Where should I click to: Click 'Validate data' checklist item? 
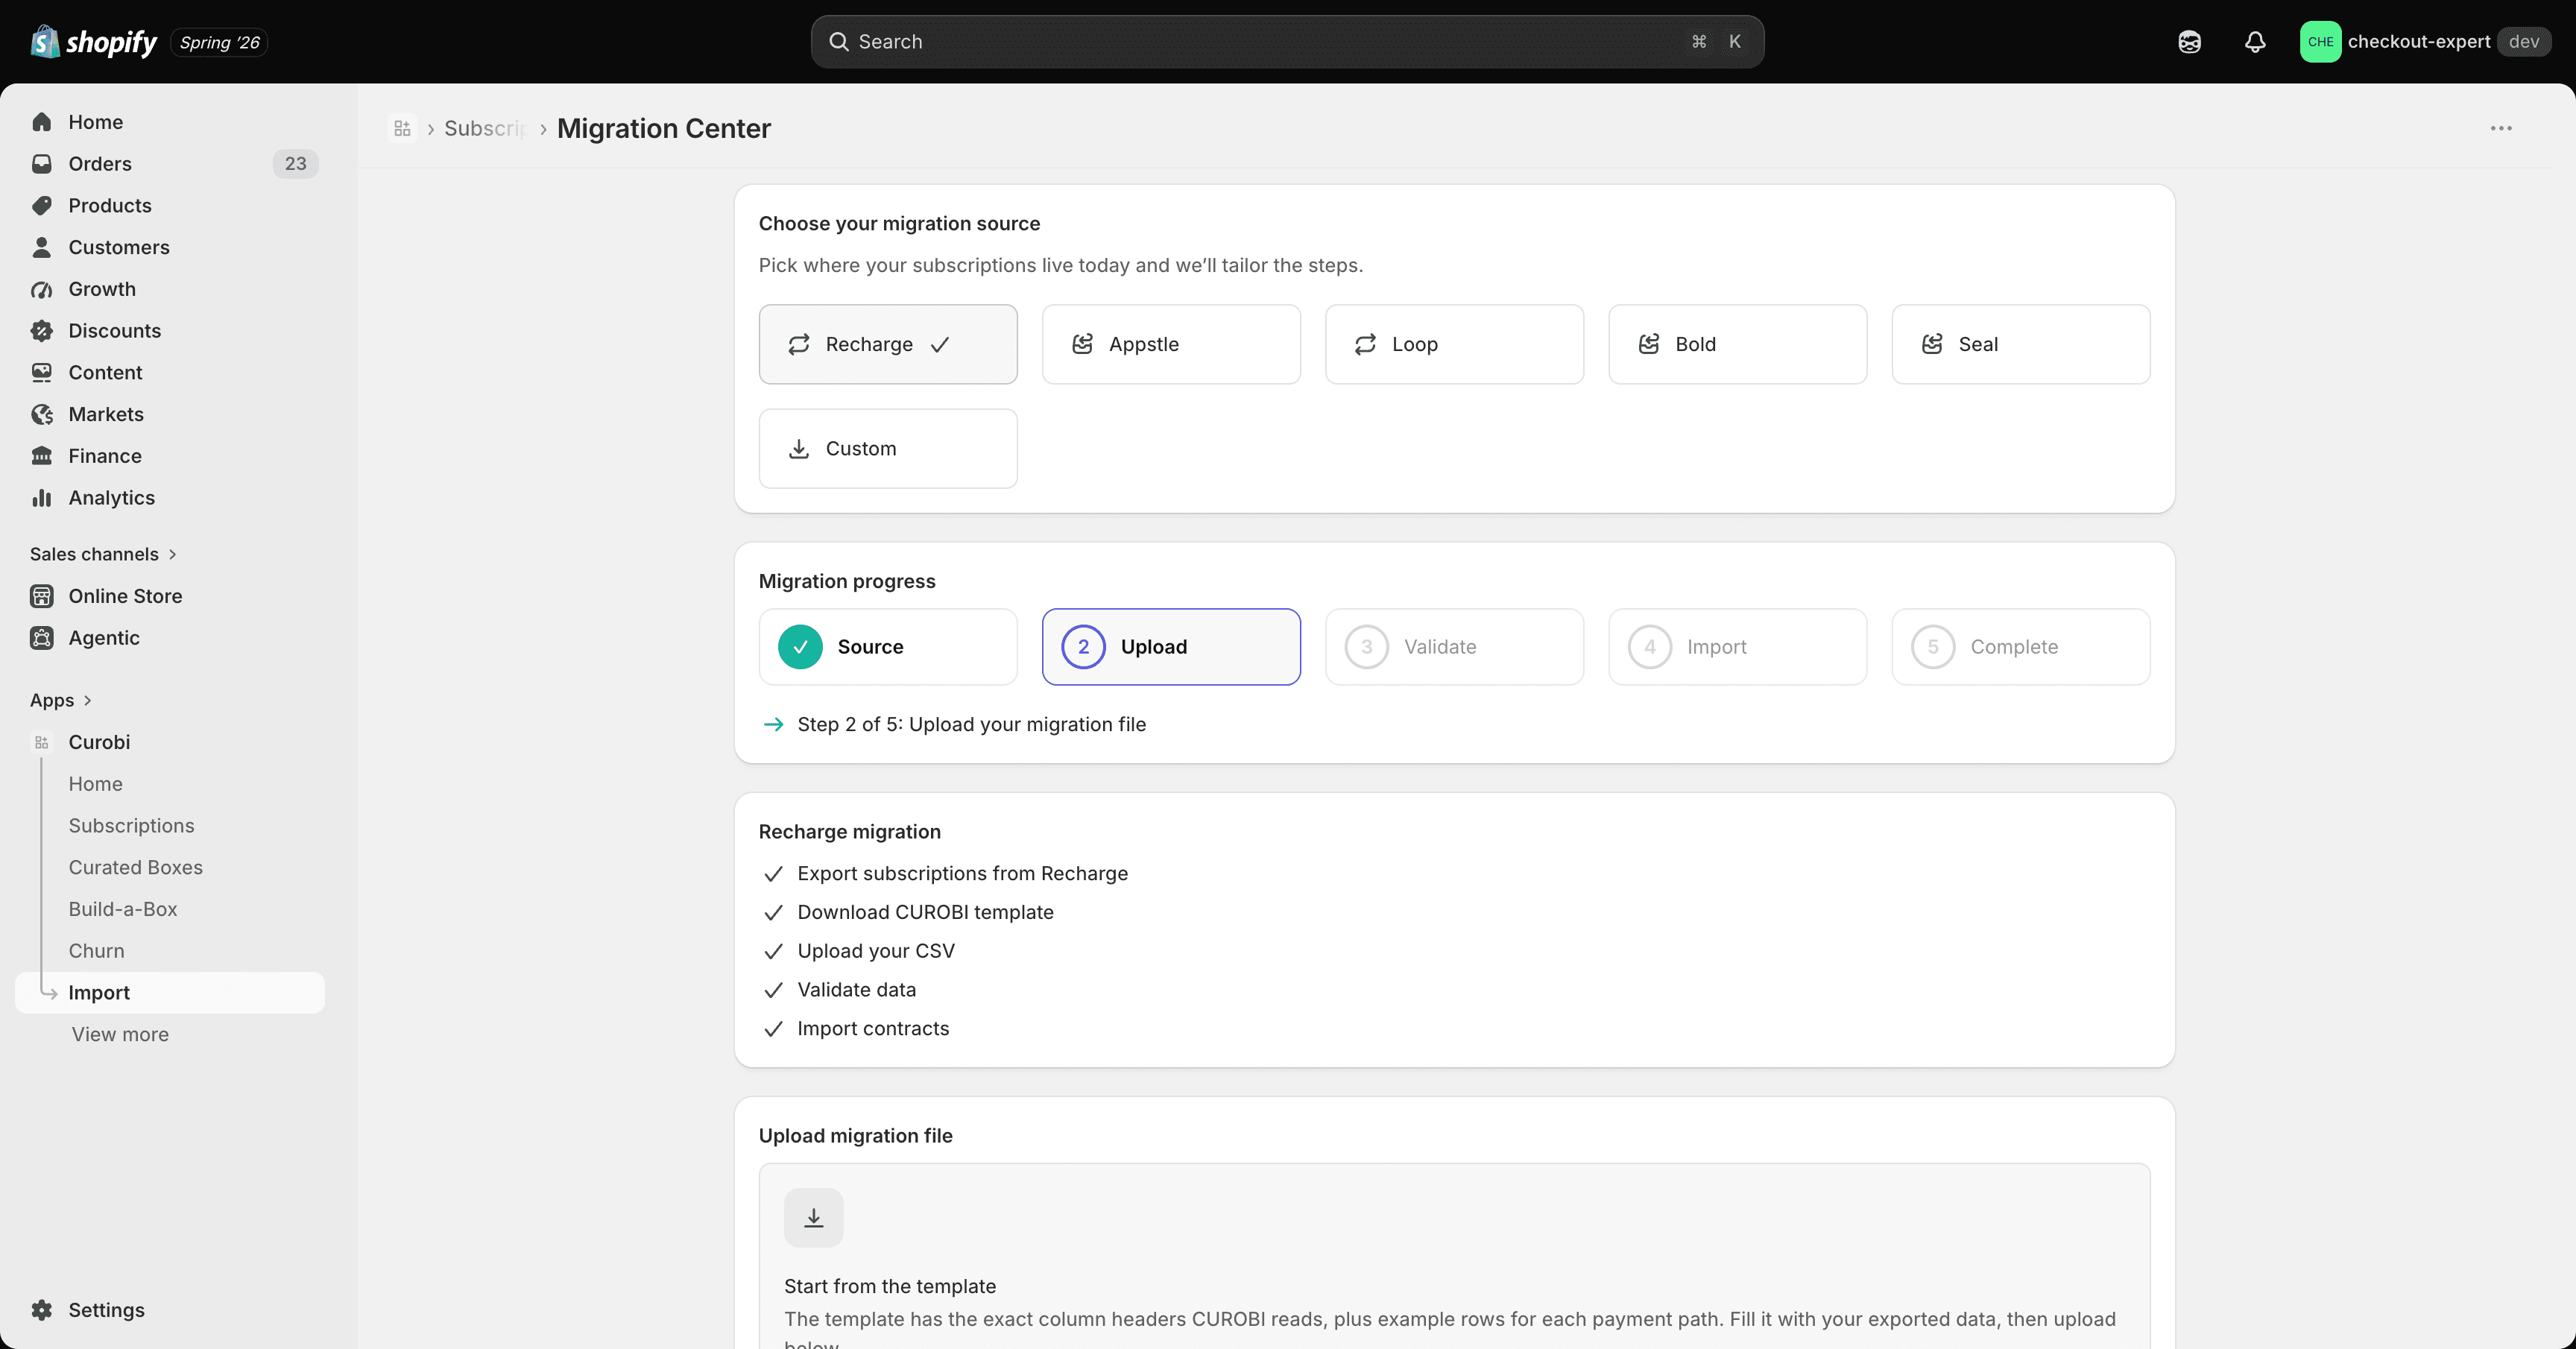(x=856, y=990)
